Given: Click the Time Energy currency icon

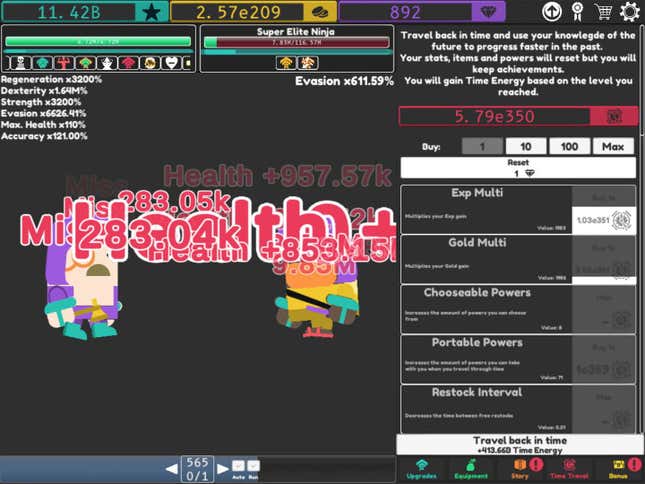Looking at the screenshot, I should pos(614,116).
